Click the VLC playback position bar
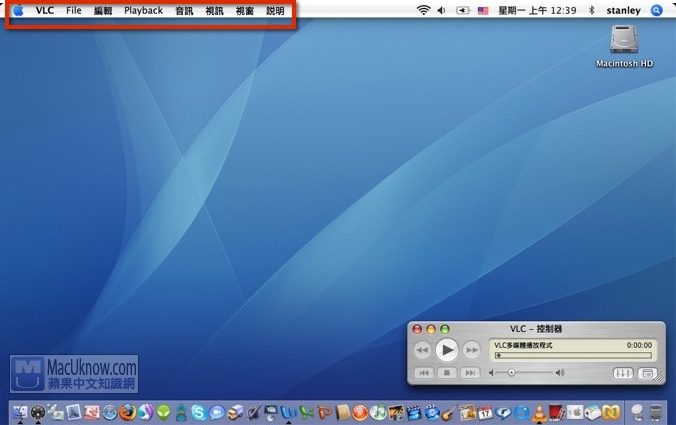676x425 pixels. [573, 355]
